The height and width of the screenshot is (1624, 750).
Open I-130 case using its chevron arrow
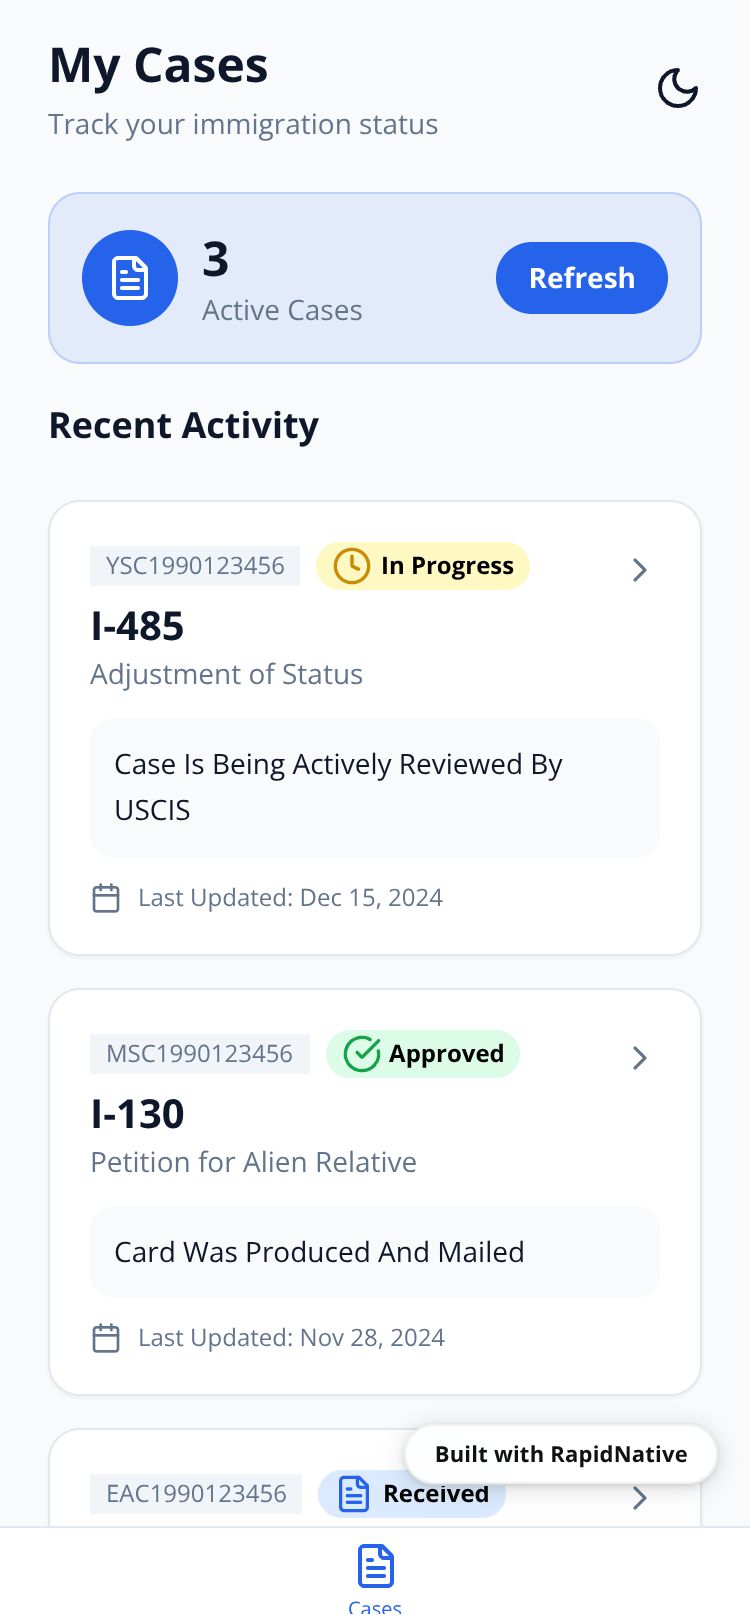(640, 1058)
